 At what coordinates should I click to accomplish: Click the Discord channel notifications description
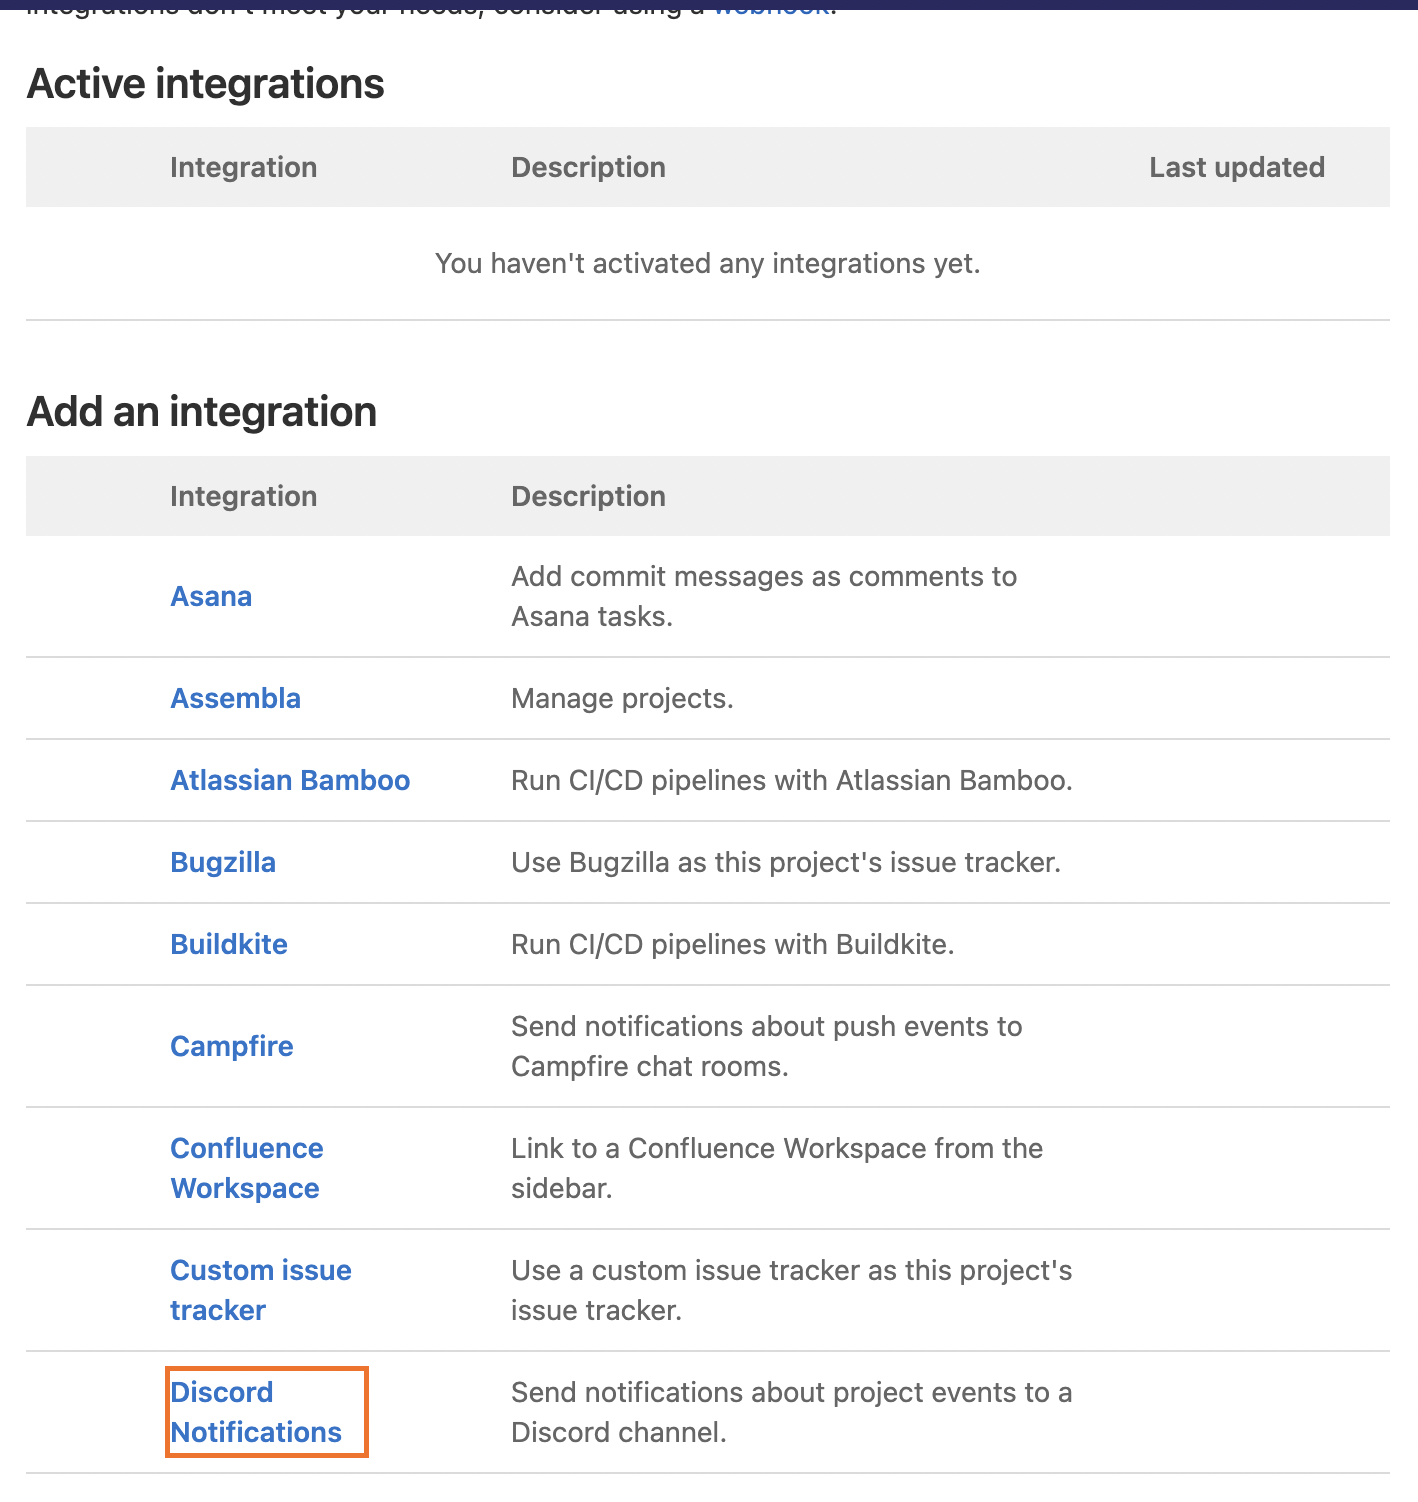(x=790, y=1413)
